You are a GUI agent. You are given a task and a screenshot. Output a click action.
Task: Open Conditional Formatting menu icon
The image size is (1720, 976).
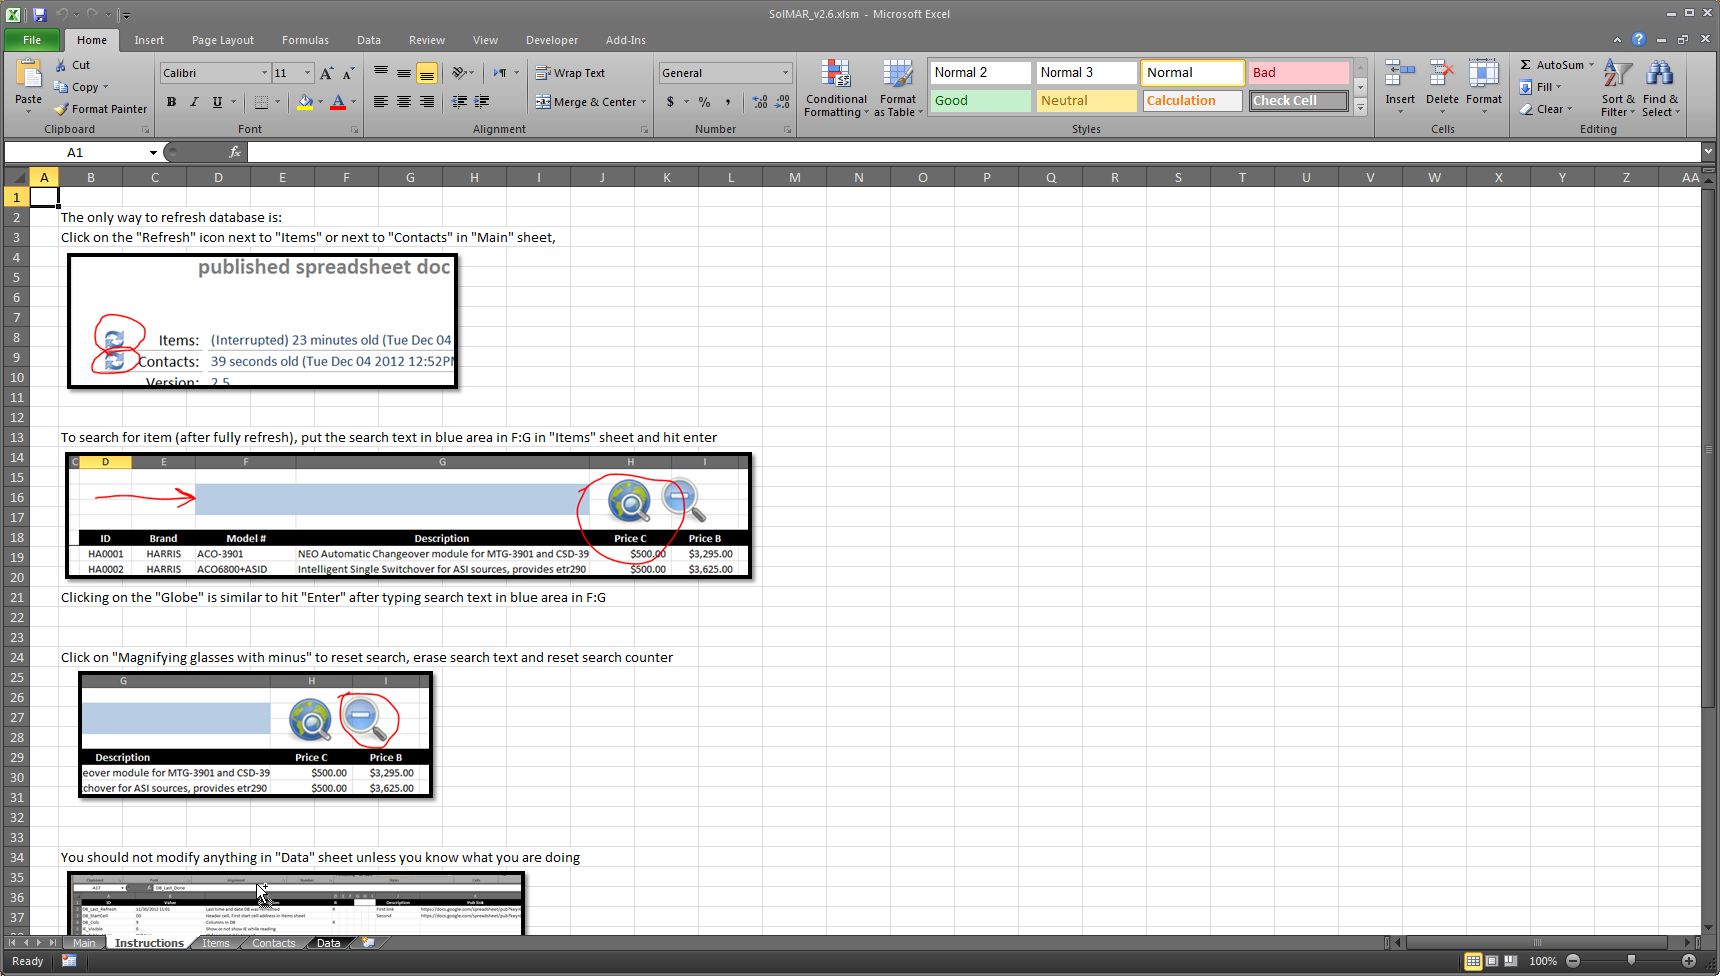[x=835, y=74]
